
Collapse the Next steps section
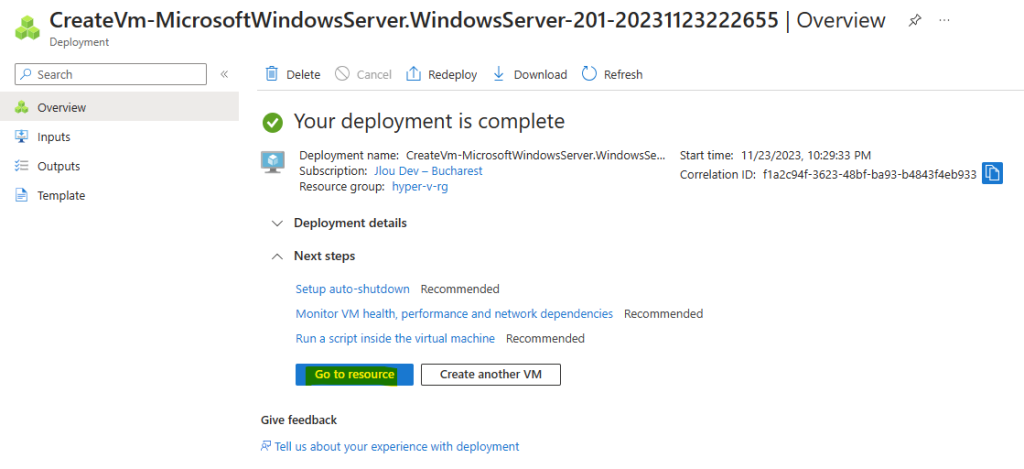313,256
